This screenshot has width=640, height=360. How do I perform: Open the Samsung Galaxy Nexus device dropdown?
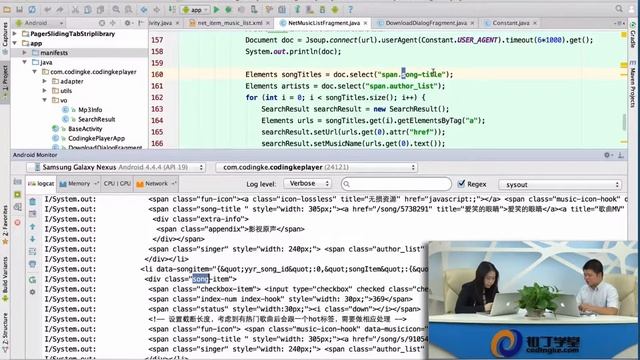click(116, 167)
